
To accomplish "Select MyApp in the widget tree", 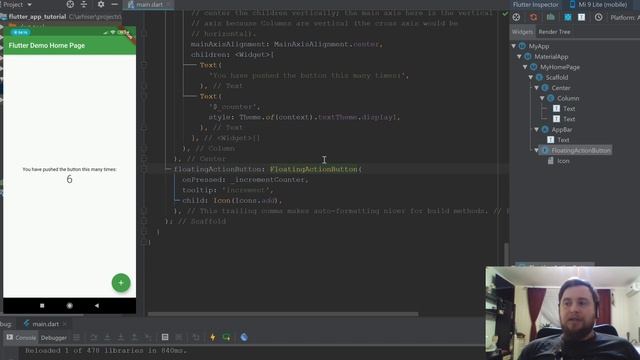I will point(539,46).
